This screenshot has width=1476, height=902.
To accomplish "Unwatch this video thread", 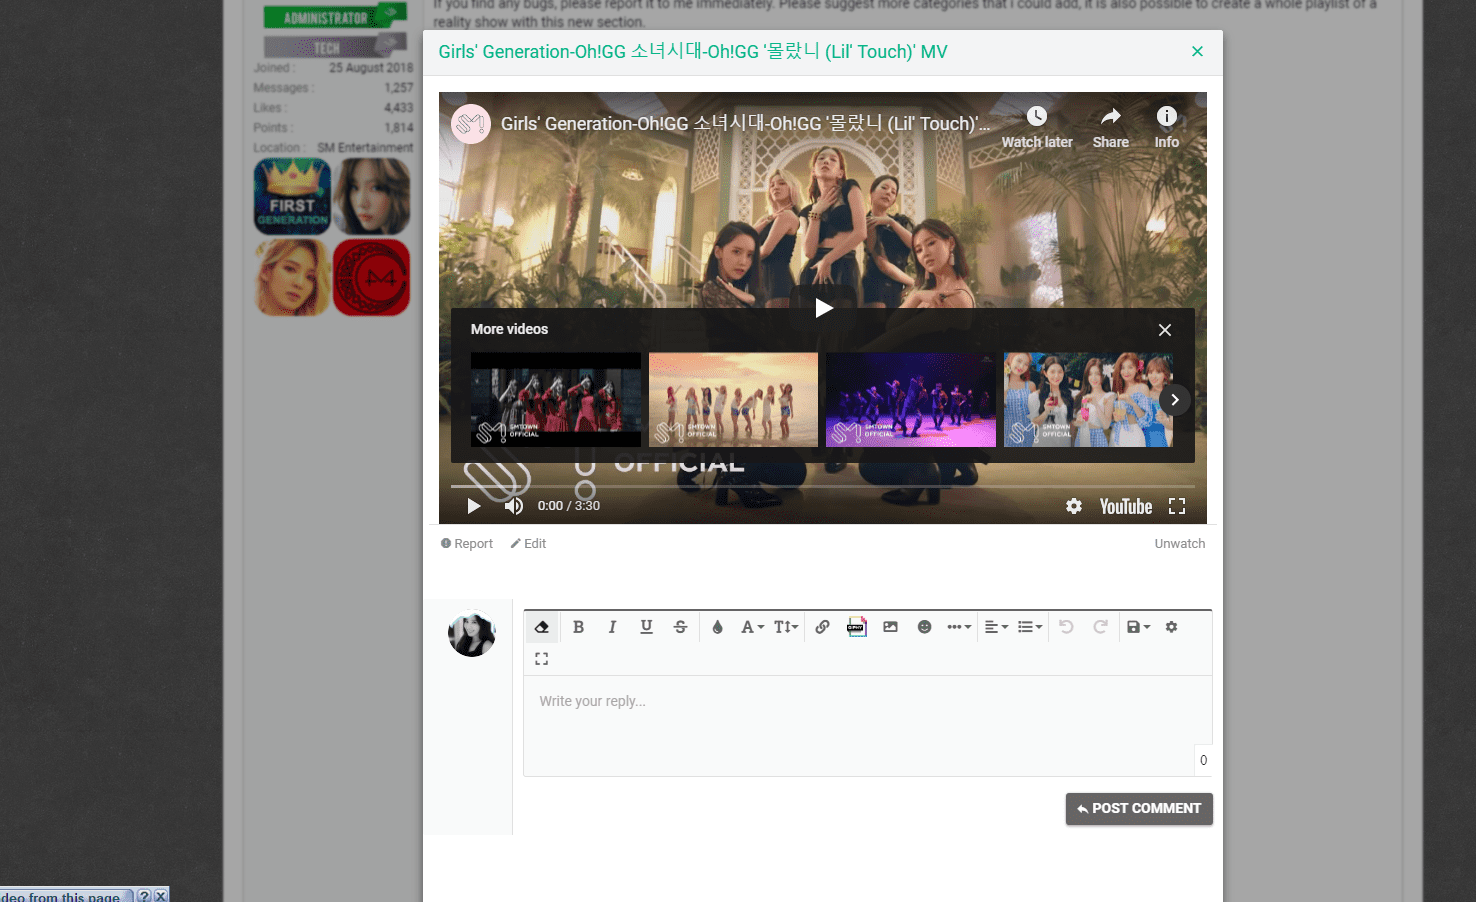I will 1180,544.
